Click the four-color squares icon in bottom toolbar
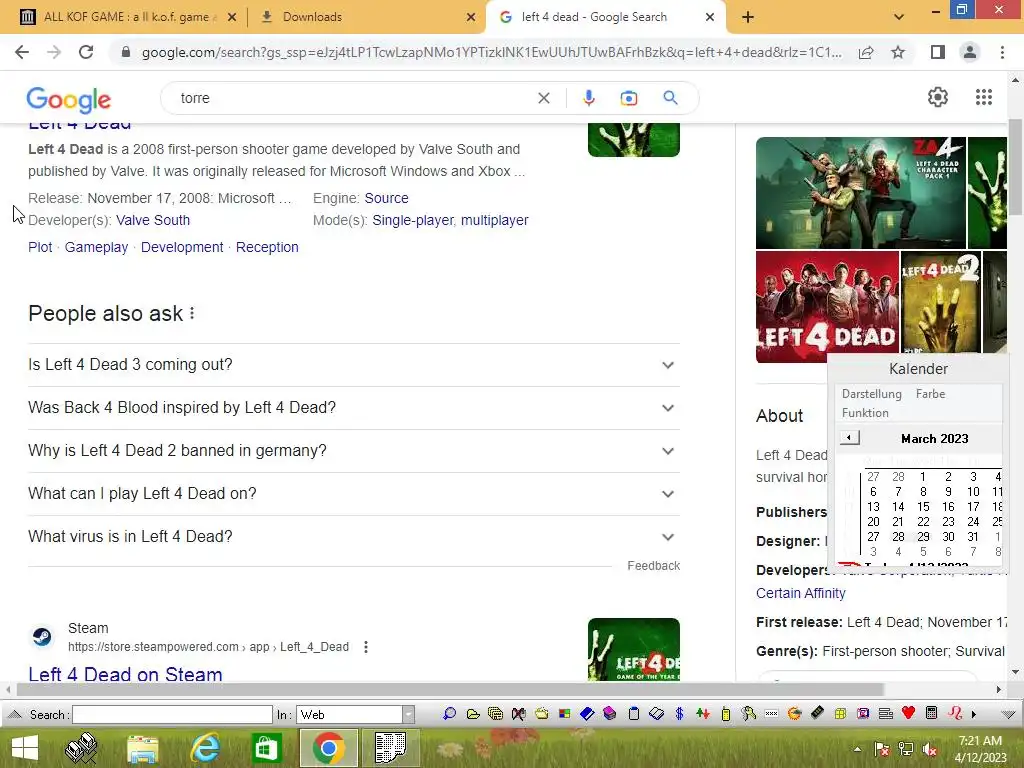The image size is (1024, 768). (x=564, y=714)
